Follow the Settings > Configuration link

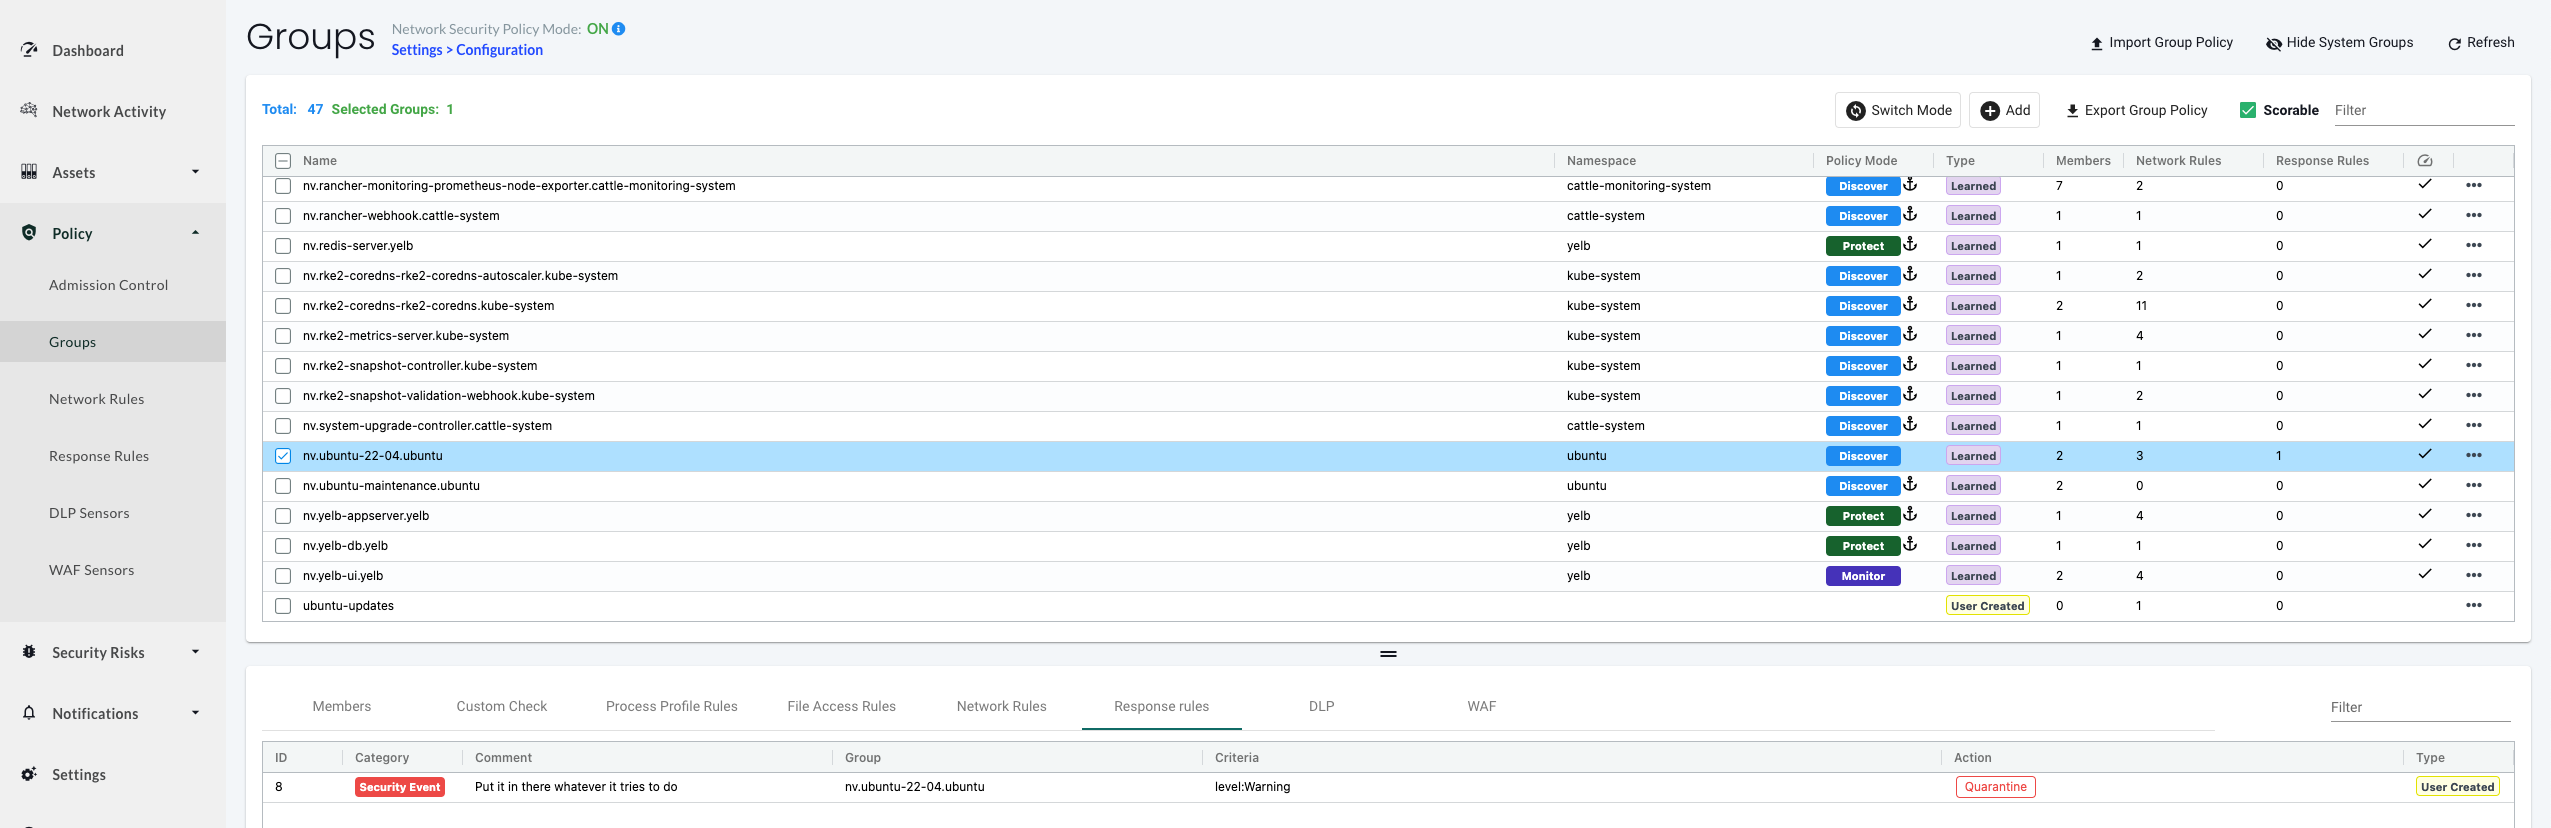pos(467,50)
